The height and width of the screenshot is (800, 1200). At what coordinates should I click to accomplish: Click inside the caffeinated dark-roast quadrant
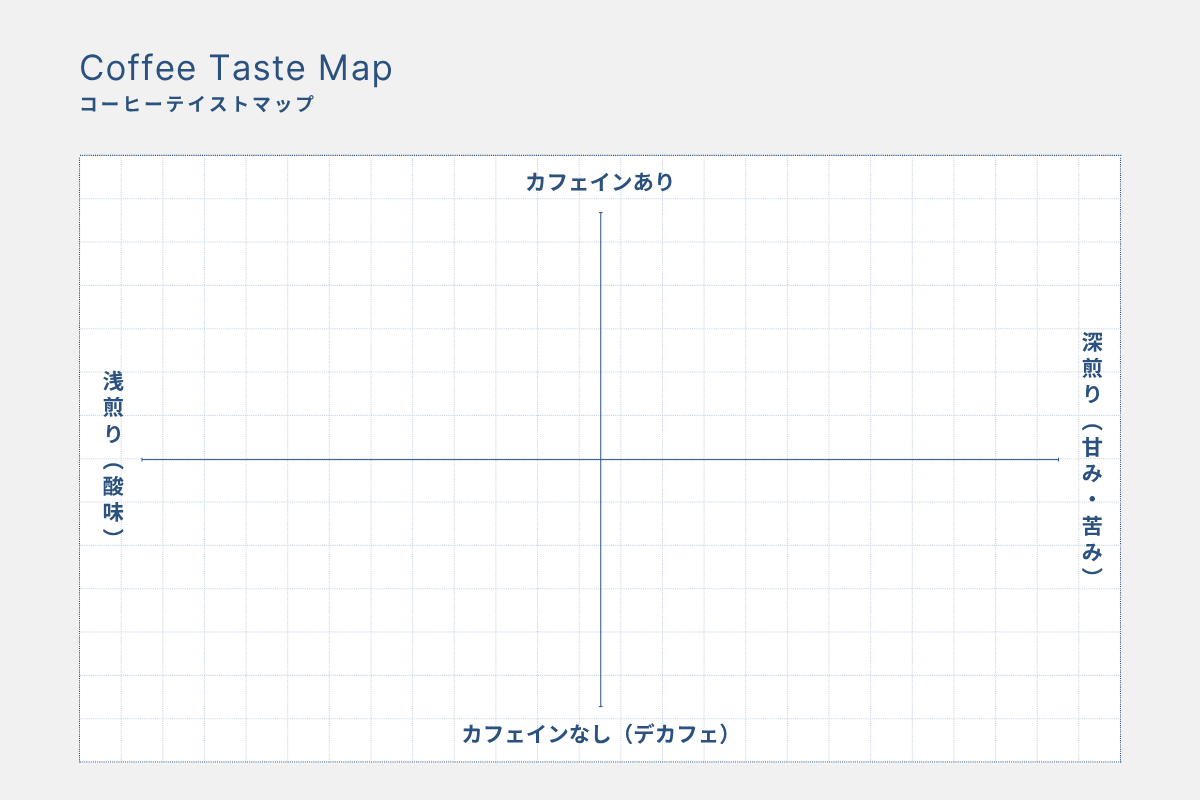pyautogui.click(x=830, y=335)
